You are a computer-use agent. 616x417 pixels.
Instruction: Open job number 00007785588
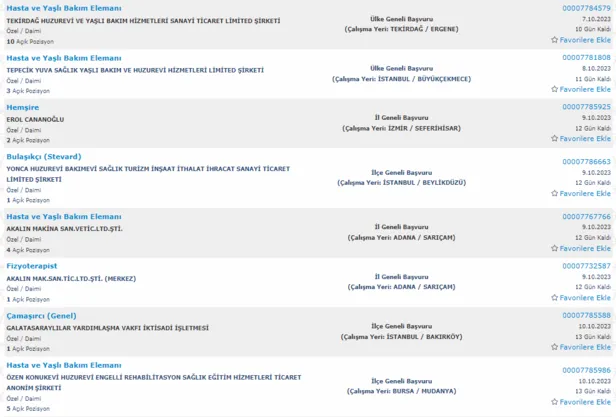coord(585,314)
